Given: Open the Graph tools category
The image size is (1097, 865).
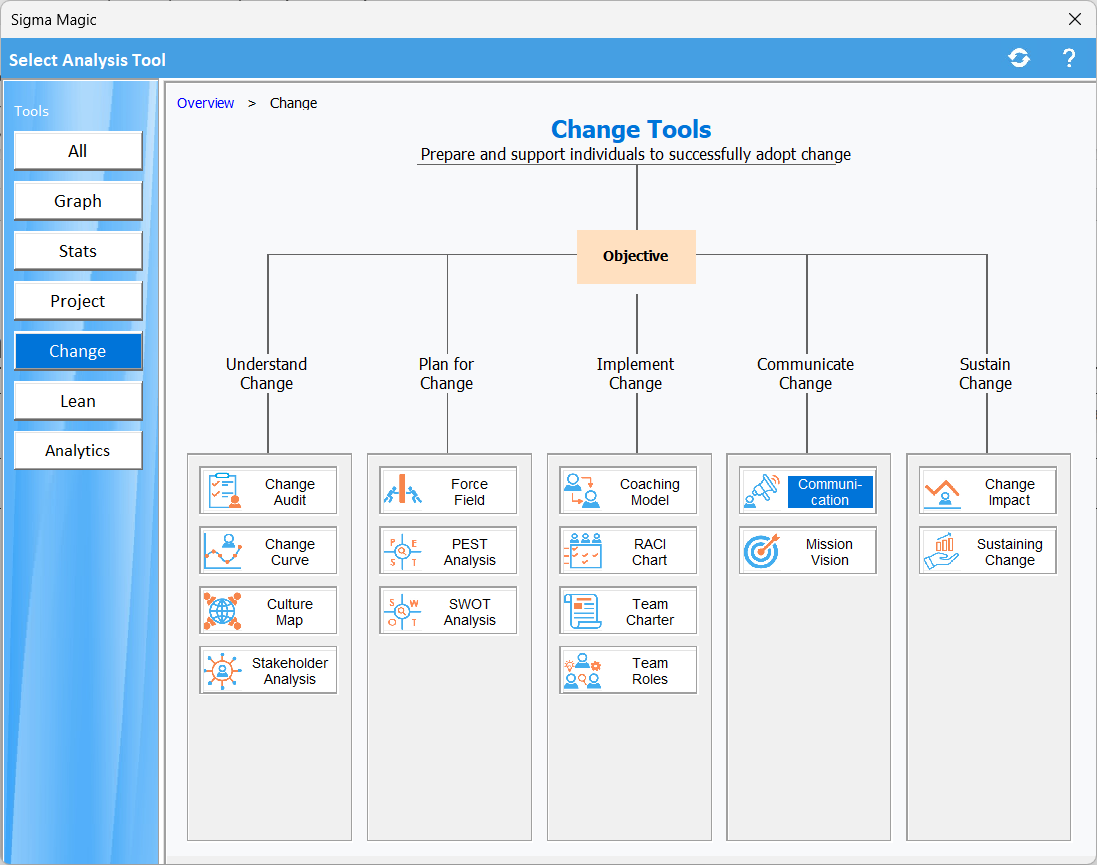Looking at the screenshot, I should pyautogui.click(x=78, y=201).
